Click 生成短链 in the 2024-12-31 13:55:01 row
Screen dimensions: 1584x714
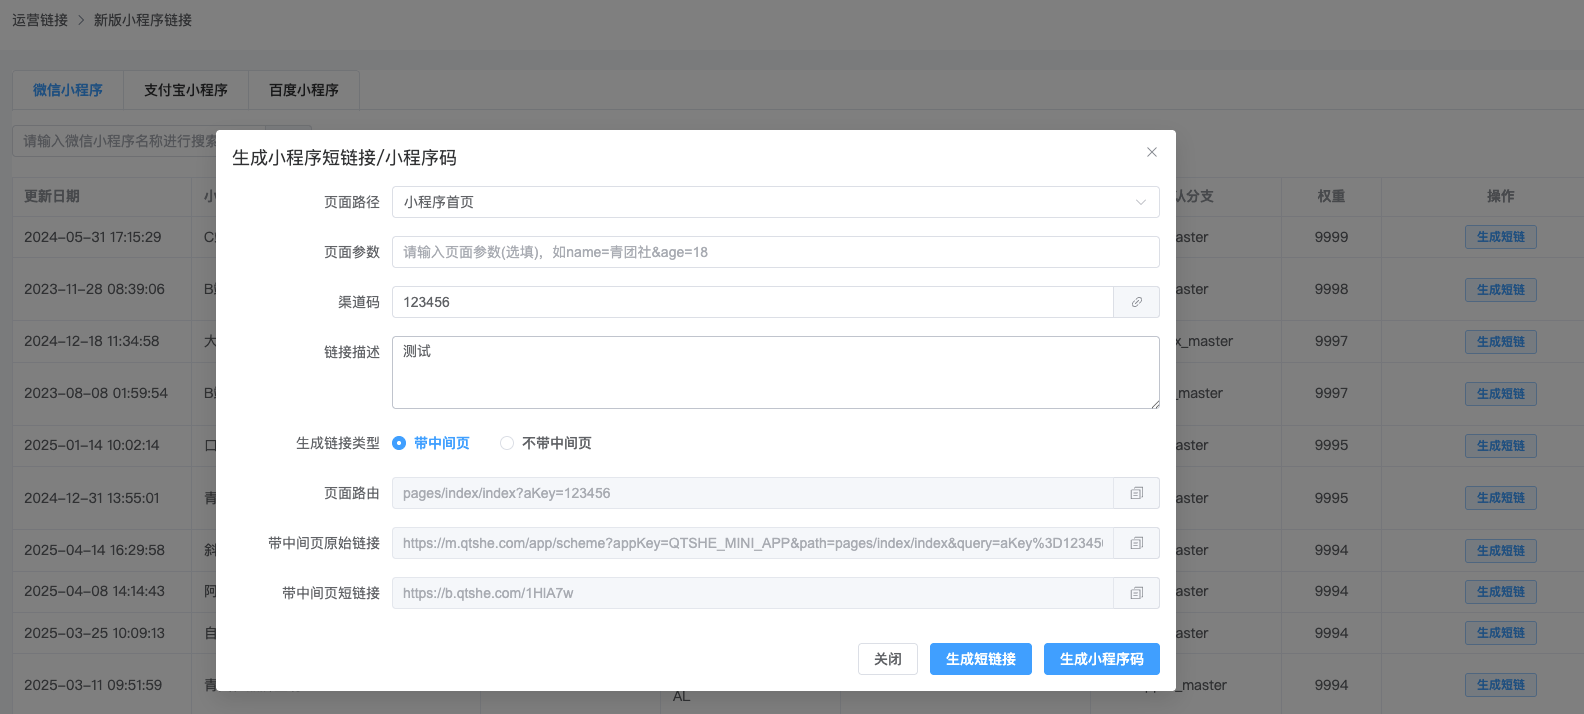(x=1501, y=498)
